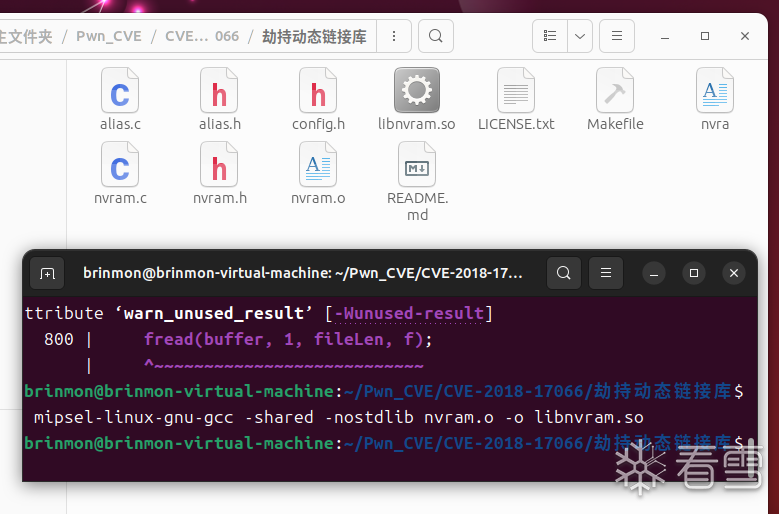Screen dimensions: 779x514
Task: Open the file manager hamburger menu
Action: pos(617,36)
